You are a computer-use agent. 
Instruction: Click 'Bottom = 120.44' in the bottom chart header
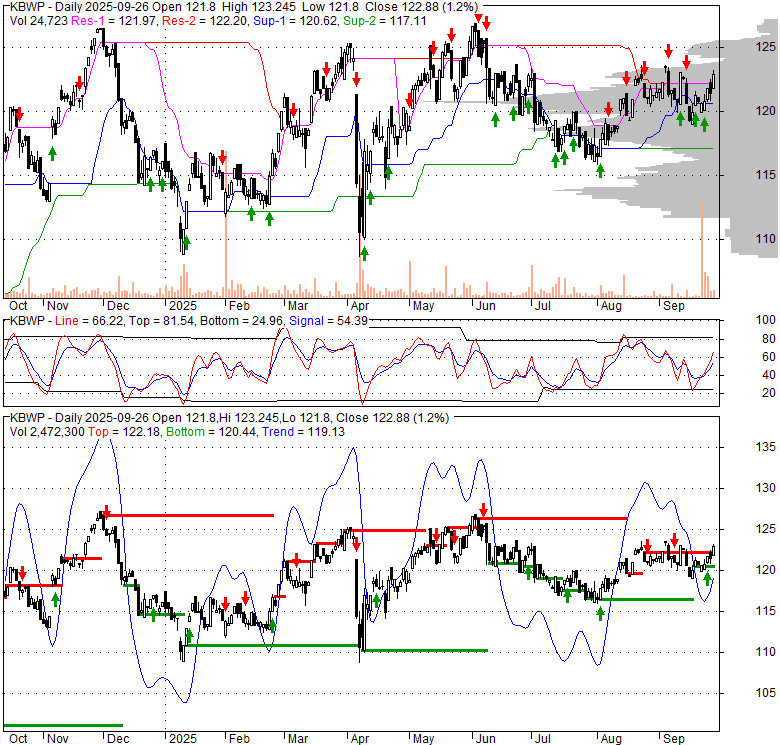212,432
